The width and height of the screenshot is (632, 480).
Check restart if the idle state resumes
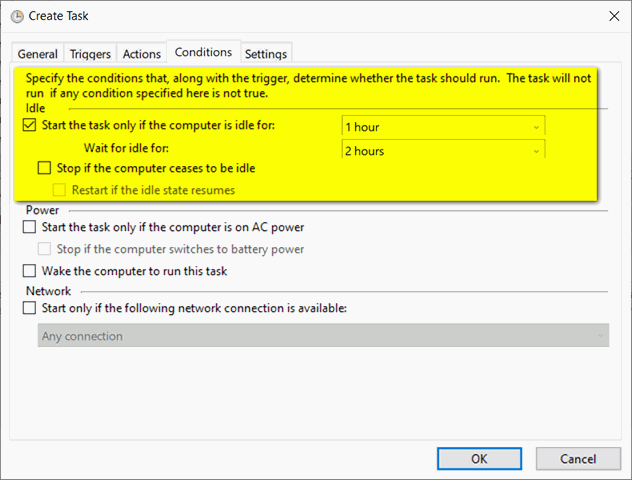click(59, 189)
